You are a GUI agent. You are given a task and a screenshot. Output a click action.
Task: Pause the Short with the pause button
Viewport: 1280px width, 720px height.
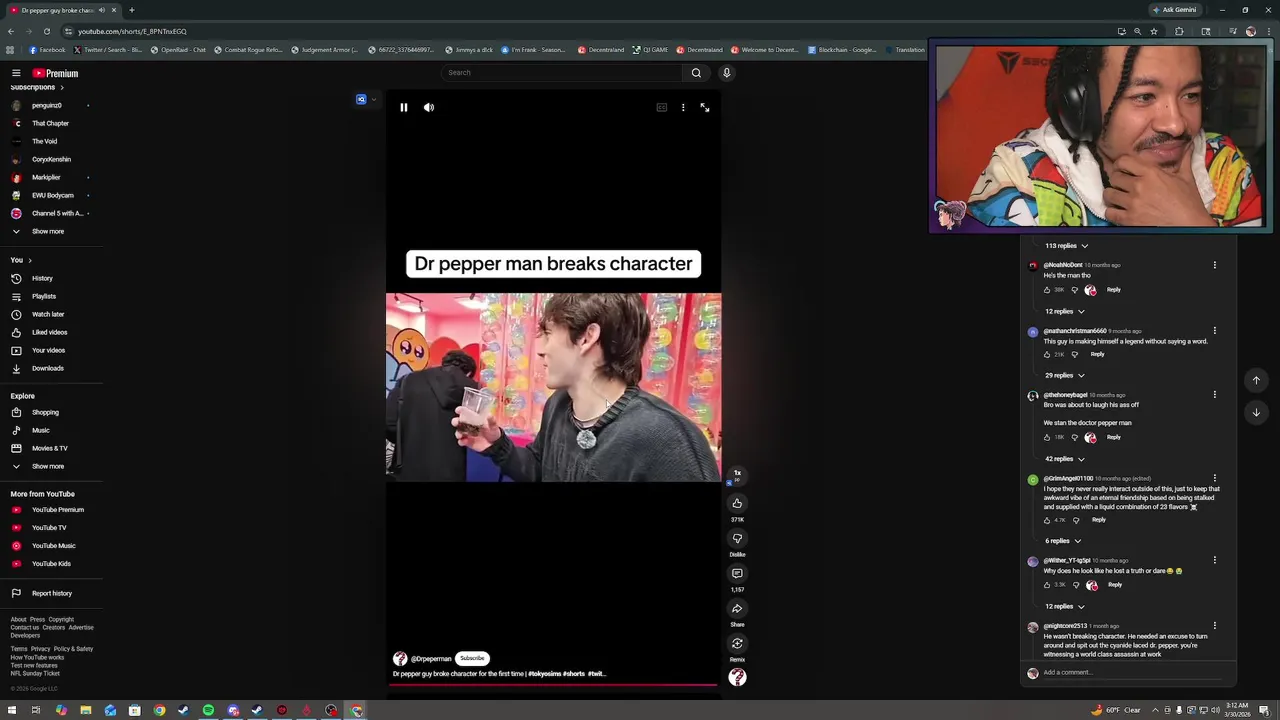click(x=403, y=107)
